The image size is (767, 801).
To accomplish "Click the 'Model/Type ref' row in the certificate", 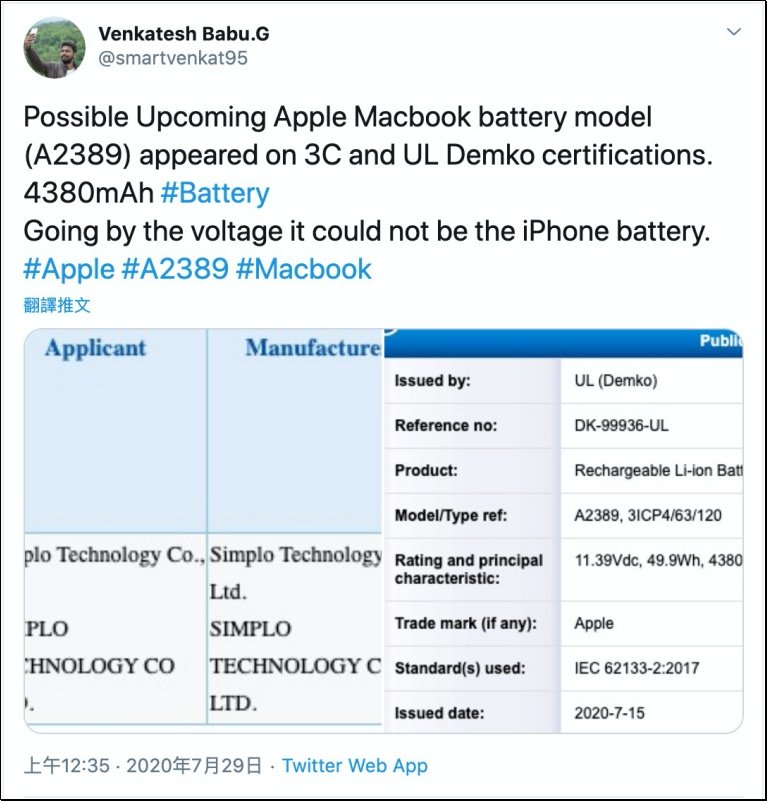I will (x=565, y=516).
